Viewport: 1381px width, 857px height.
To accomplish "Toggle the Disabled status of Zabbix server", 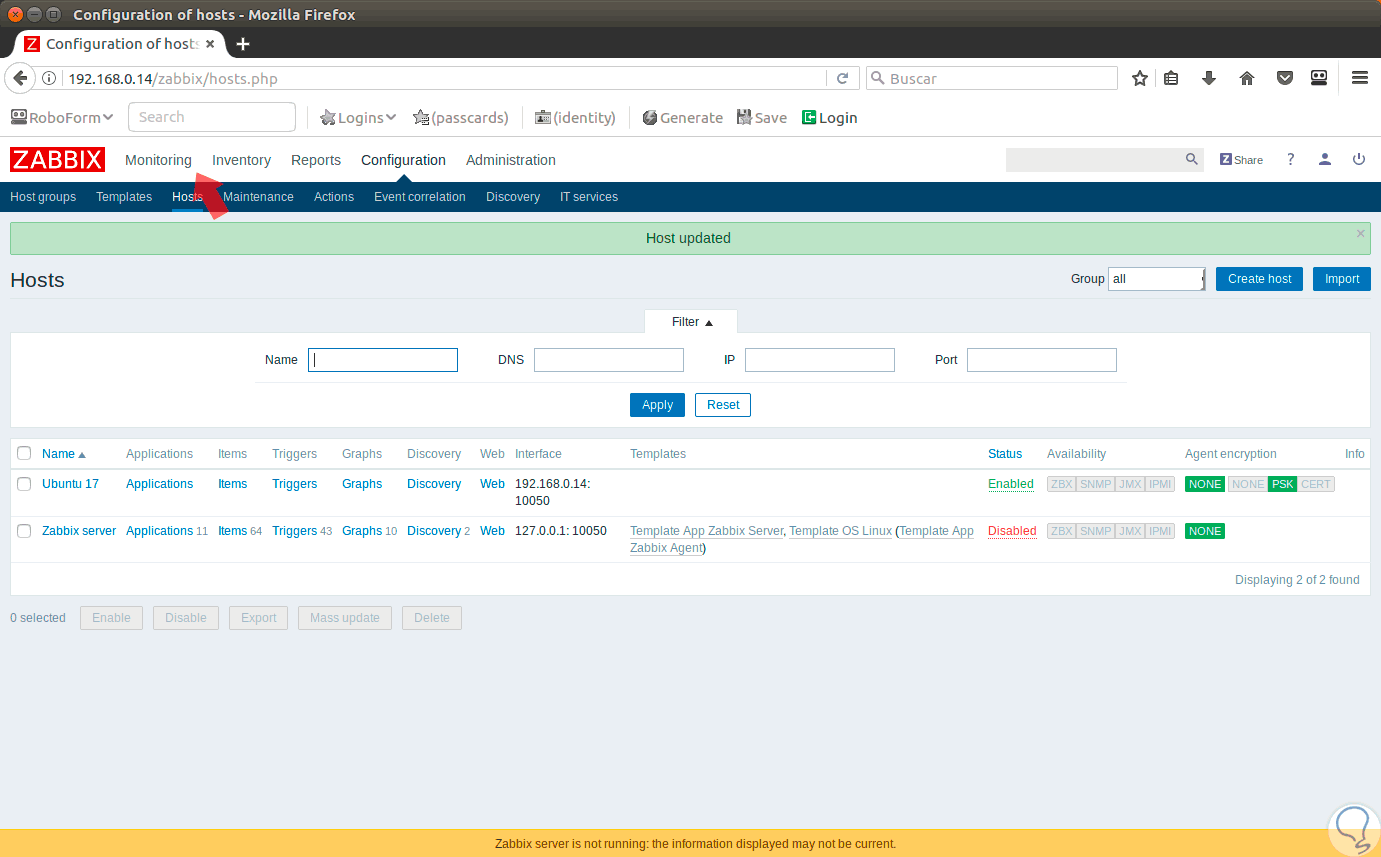I will [x=1012, y=531].
